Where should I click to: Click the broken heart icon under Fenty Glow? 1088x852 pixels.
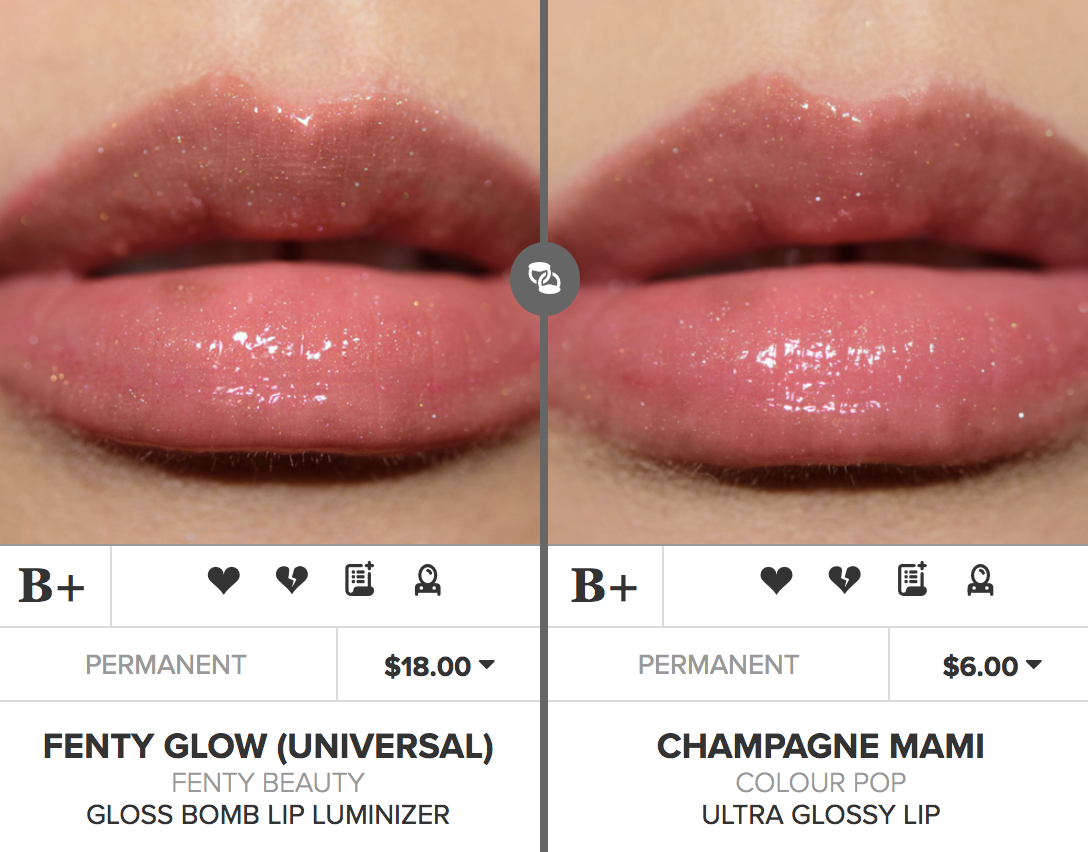tap(291, 580)
